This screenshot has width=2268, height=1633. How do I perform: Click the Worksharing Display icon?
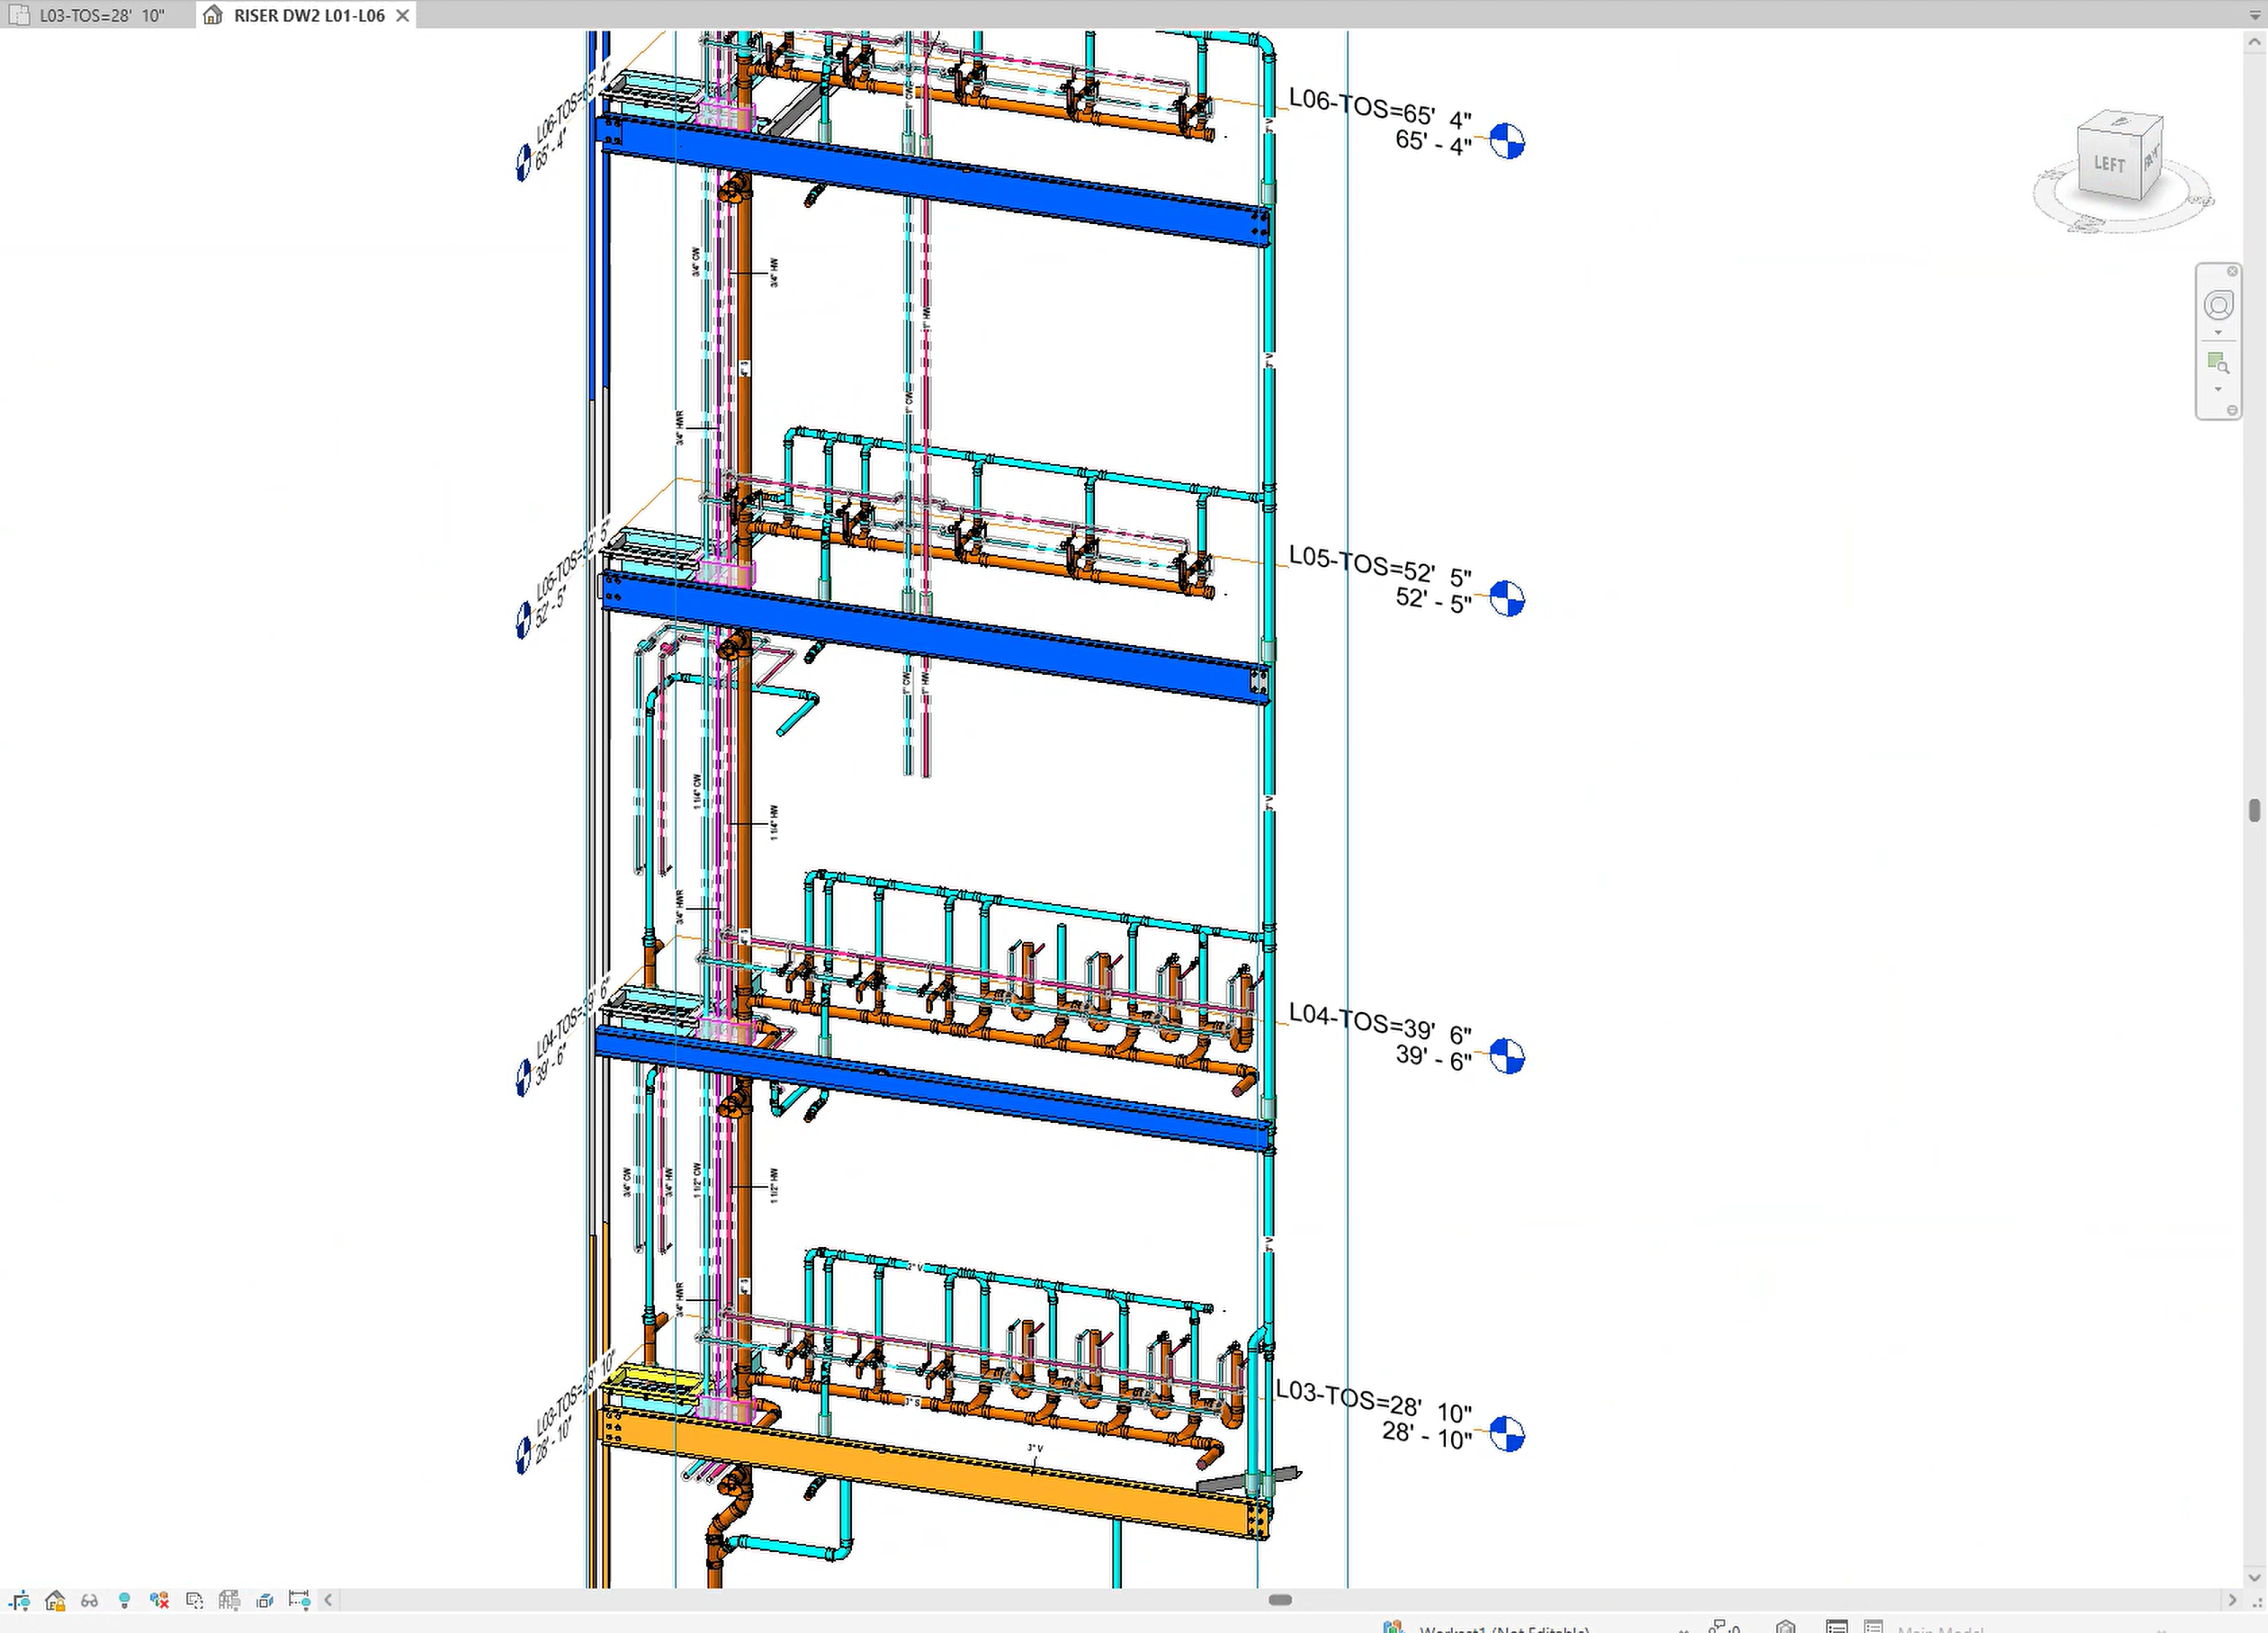(159, 1600)
